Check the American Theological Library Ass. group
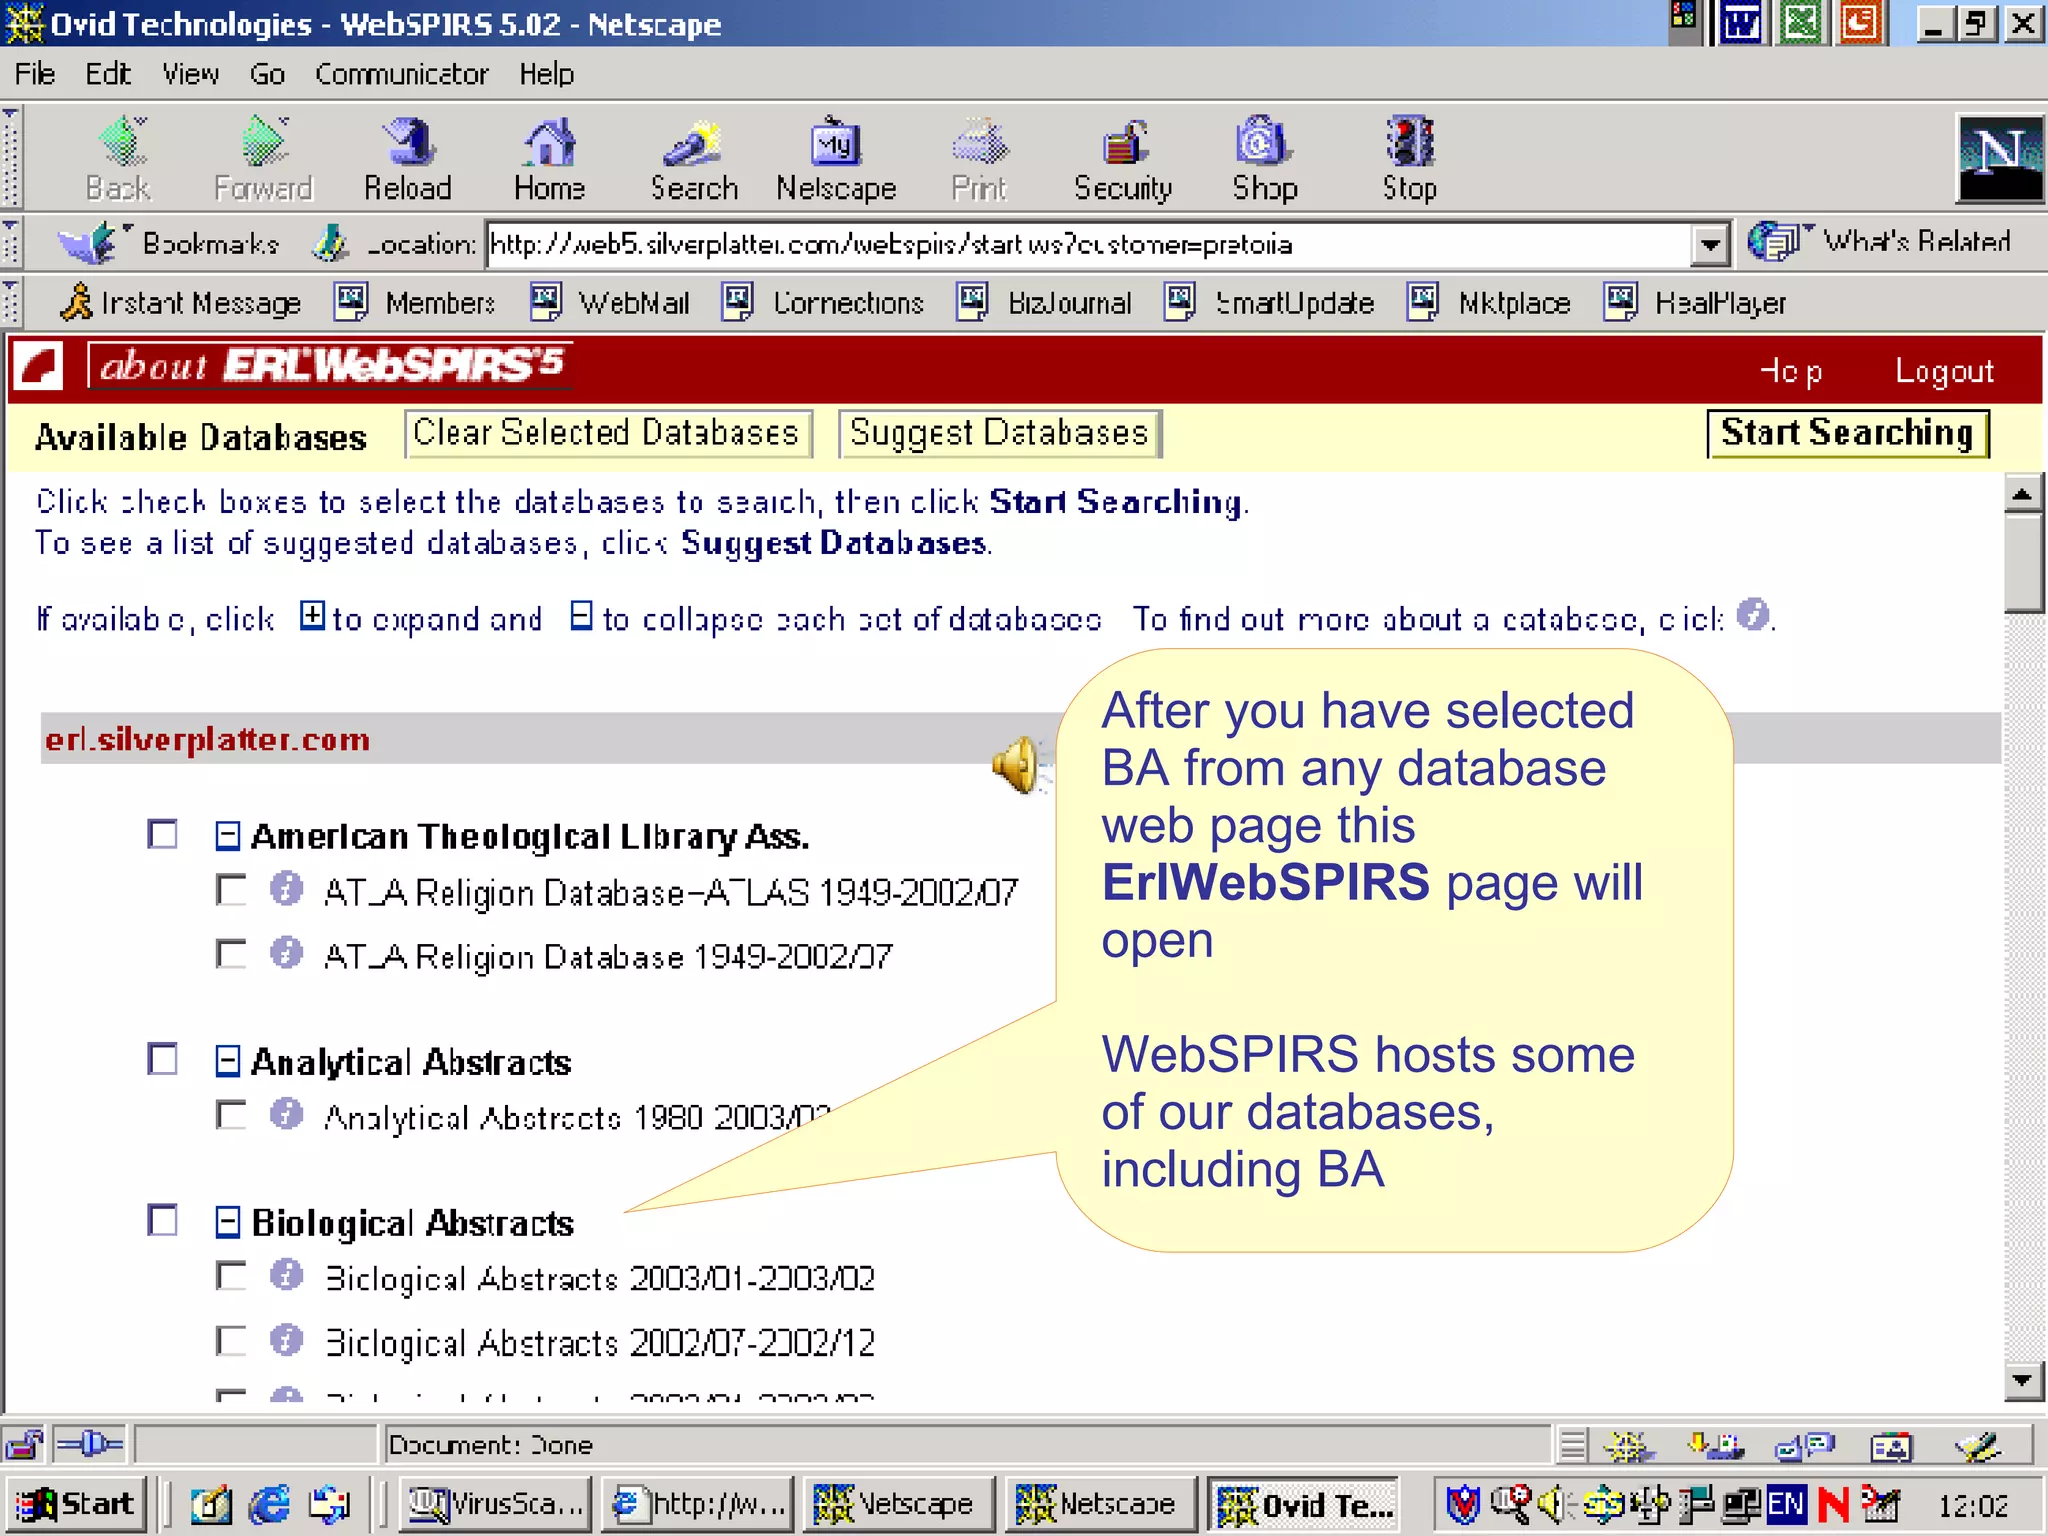This screenshot has height=1536, width=2048. (163, 834)
